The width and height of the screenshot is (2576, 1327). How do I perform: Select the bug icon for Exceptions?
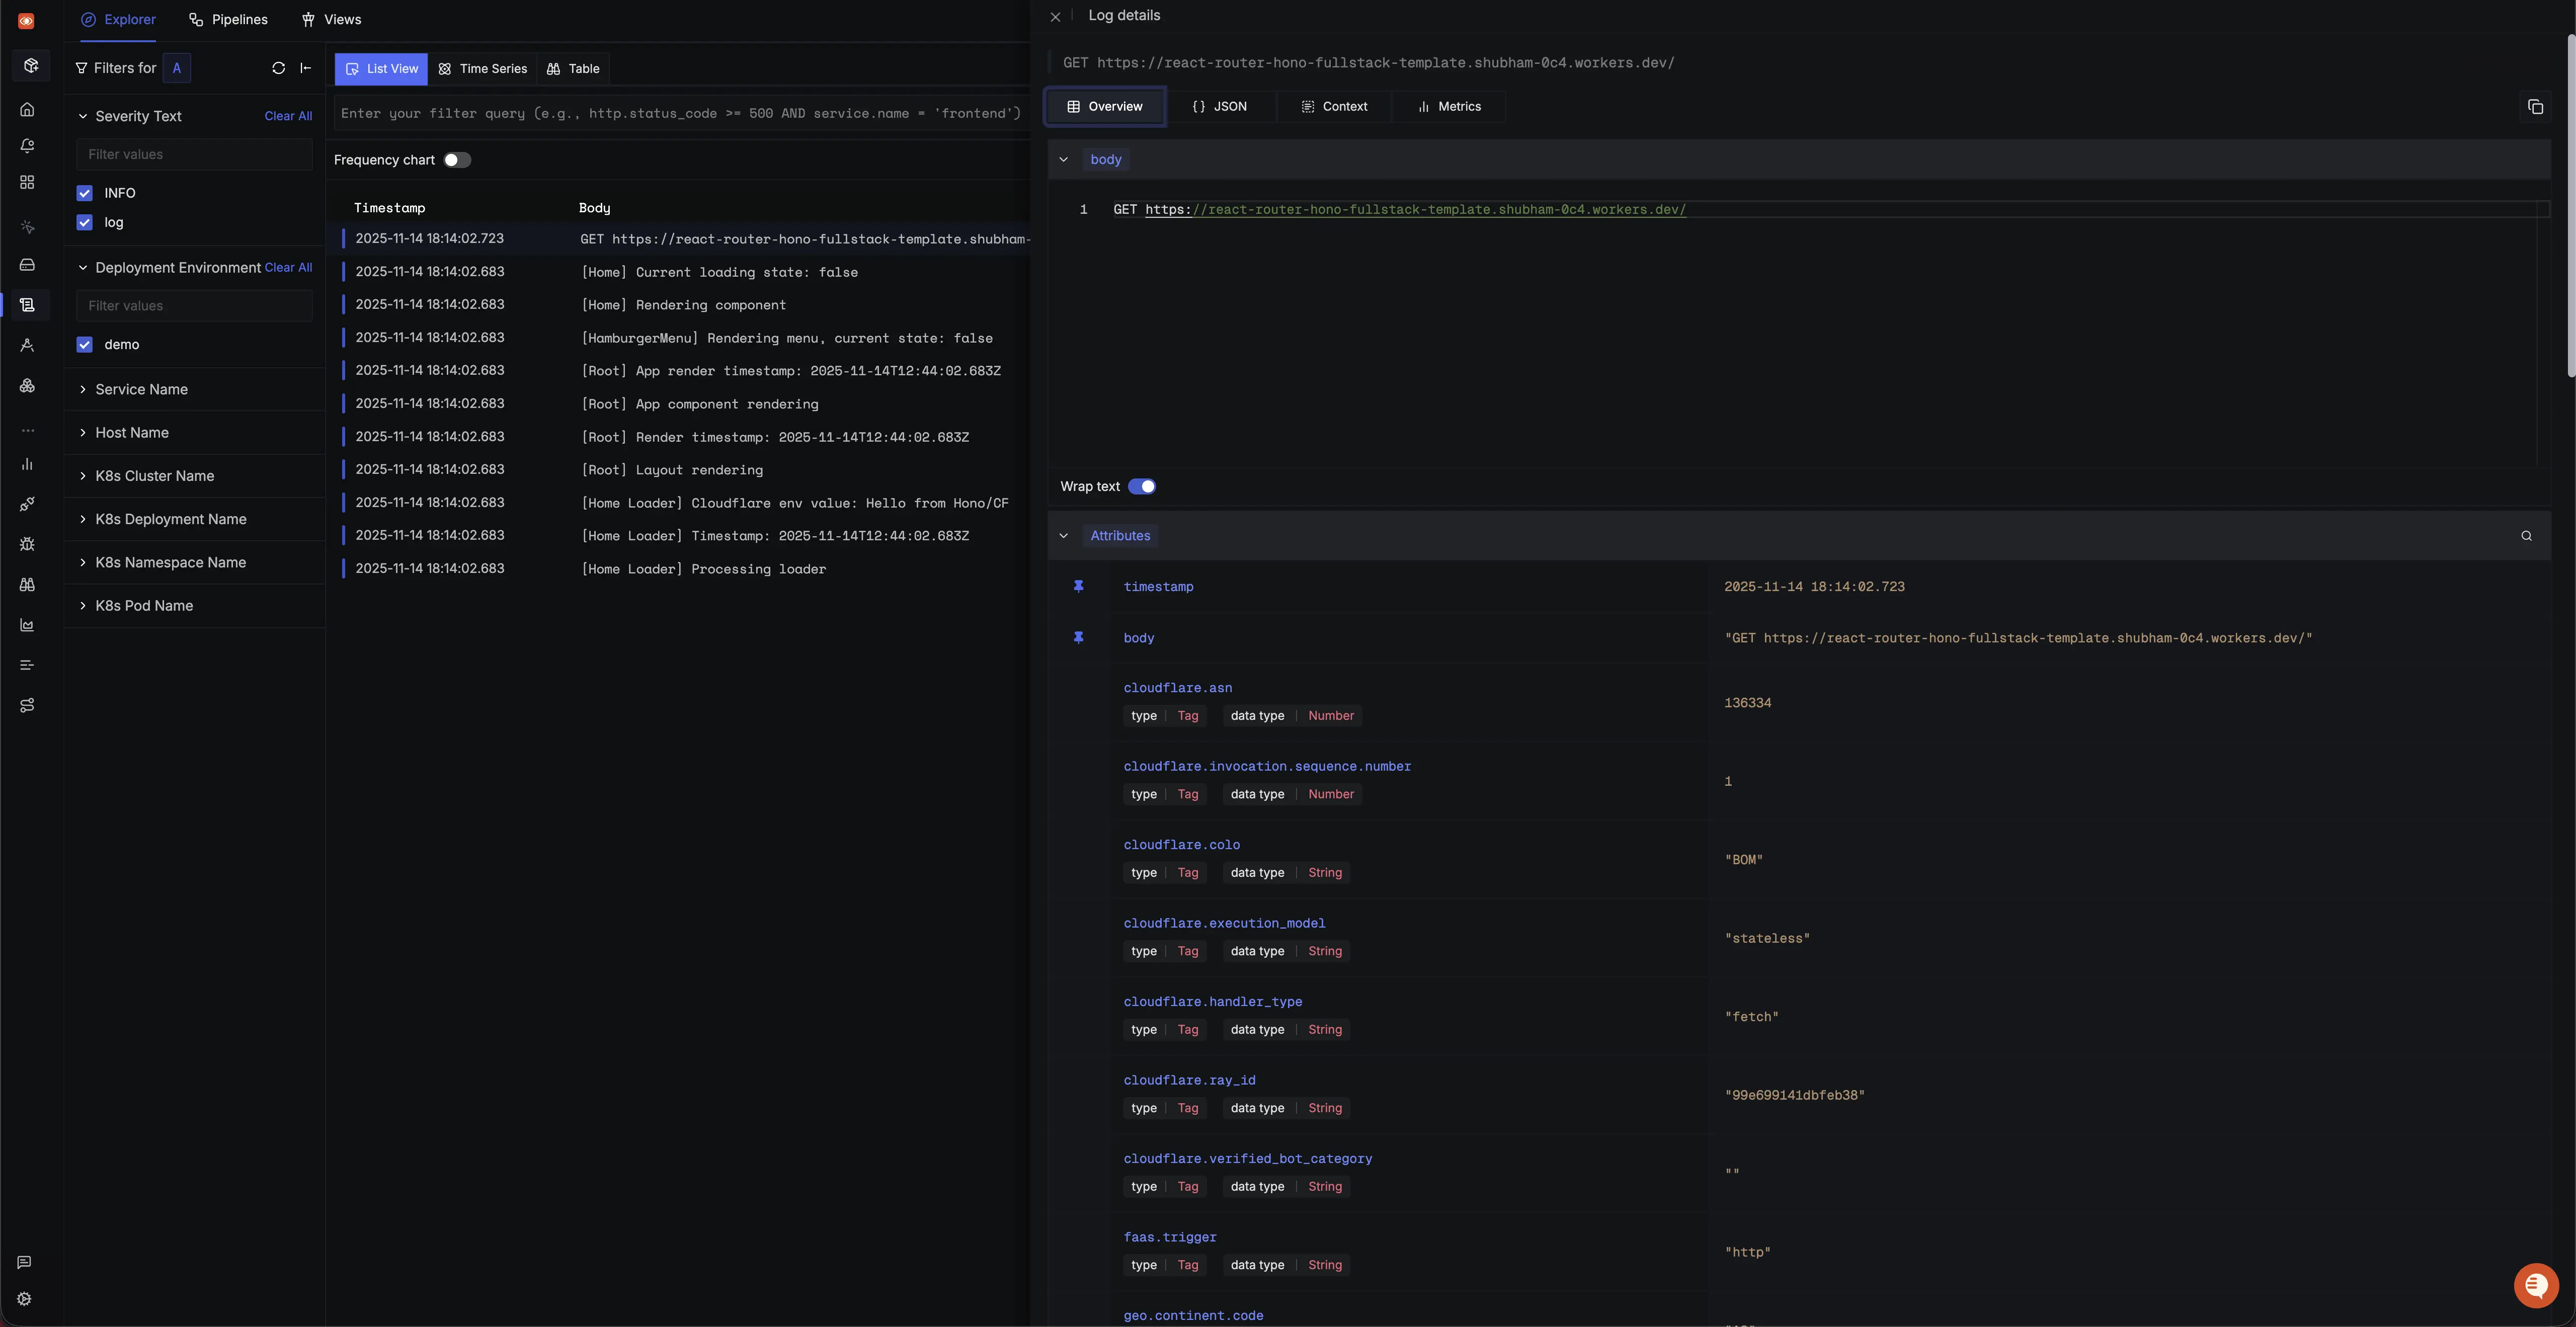pyautogui.click(x=27, y=544)
